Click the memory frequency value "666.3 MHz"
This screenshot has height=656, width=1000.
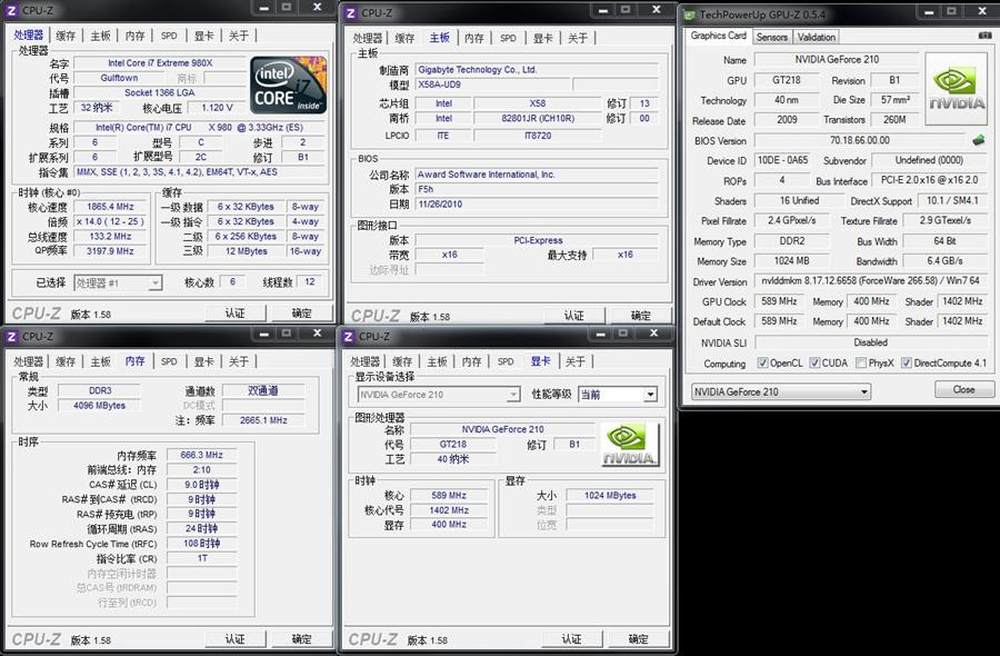[202, 455]
